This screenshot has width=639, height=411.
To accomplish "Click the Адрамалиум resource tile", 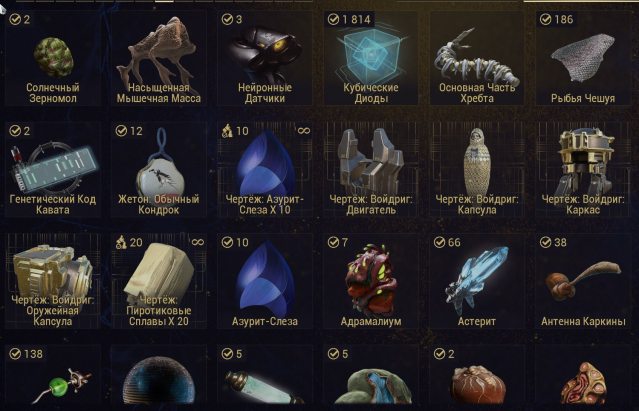I will (371, 281).
